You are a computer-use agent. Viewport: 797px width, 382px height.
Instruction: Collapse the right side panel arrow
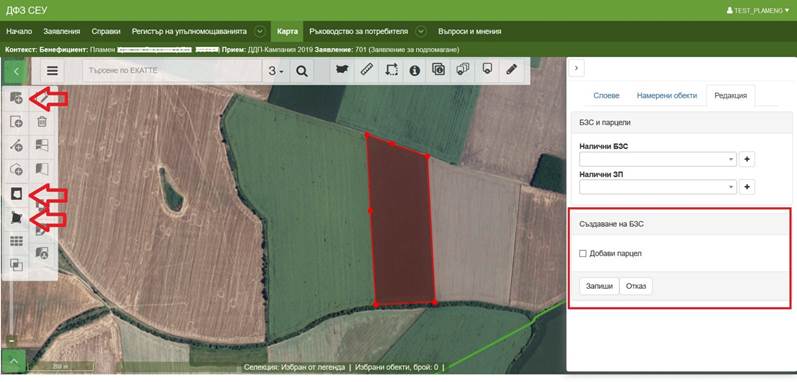pos(576,68)
